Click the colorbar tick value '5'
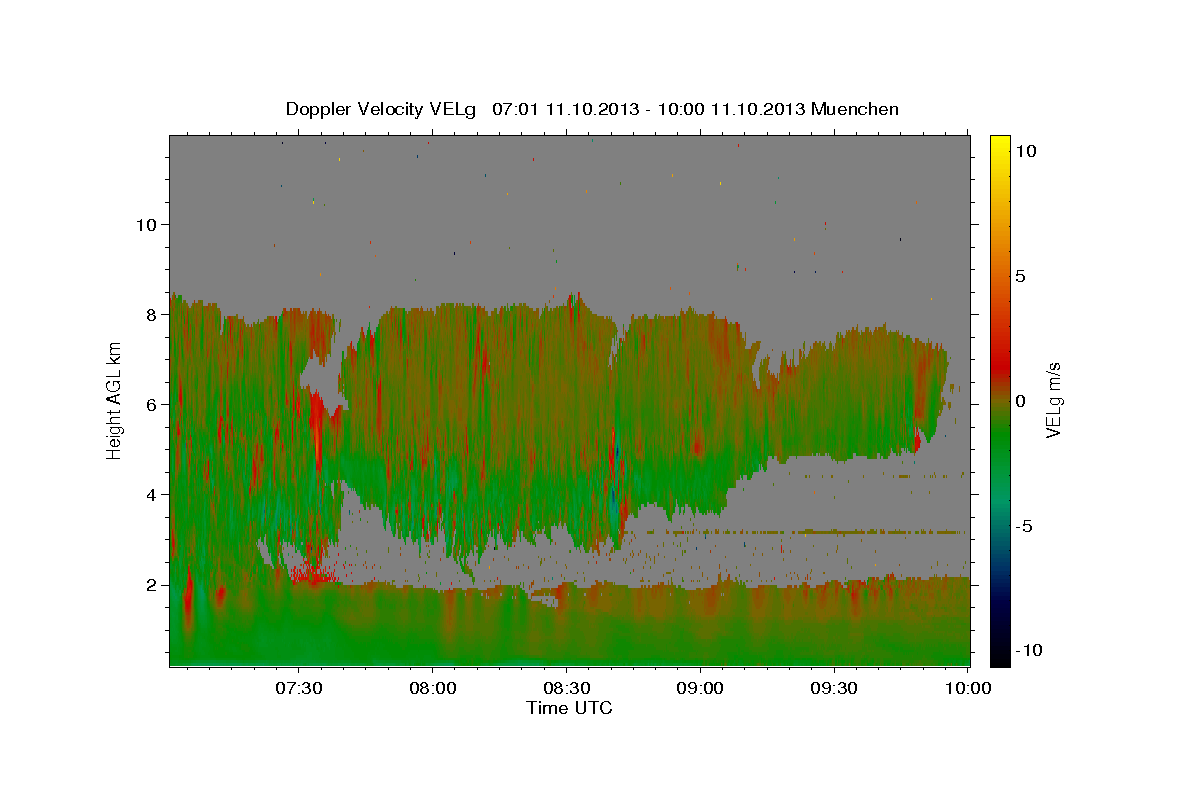 tap(1020, 276)
